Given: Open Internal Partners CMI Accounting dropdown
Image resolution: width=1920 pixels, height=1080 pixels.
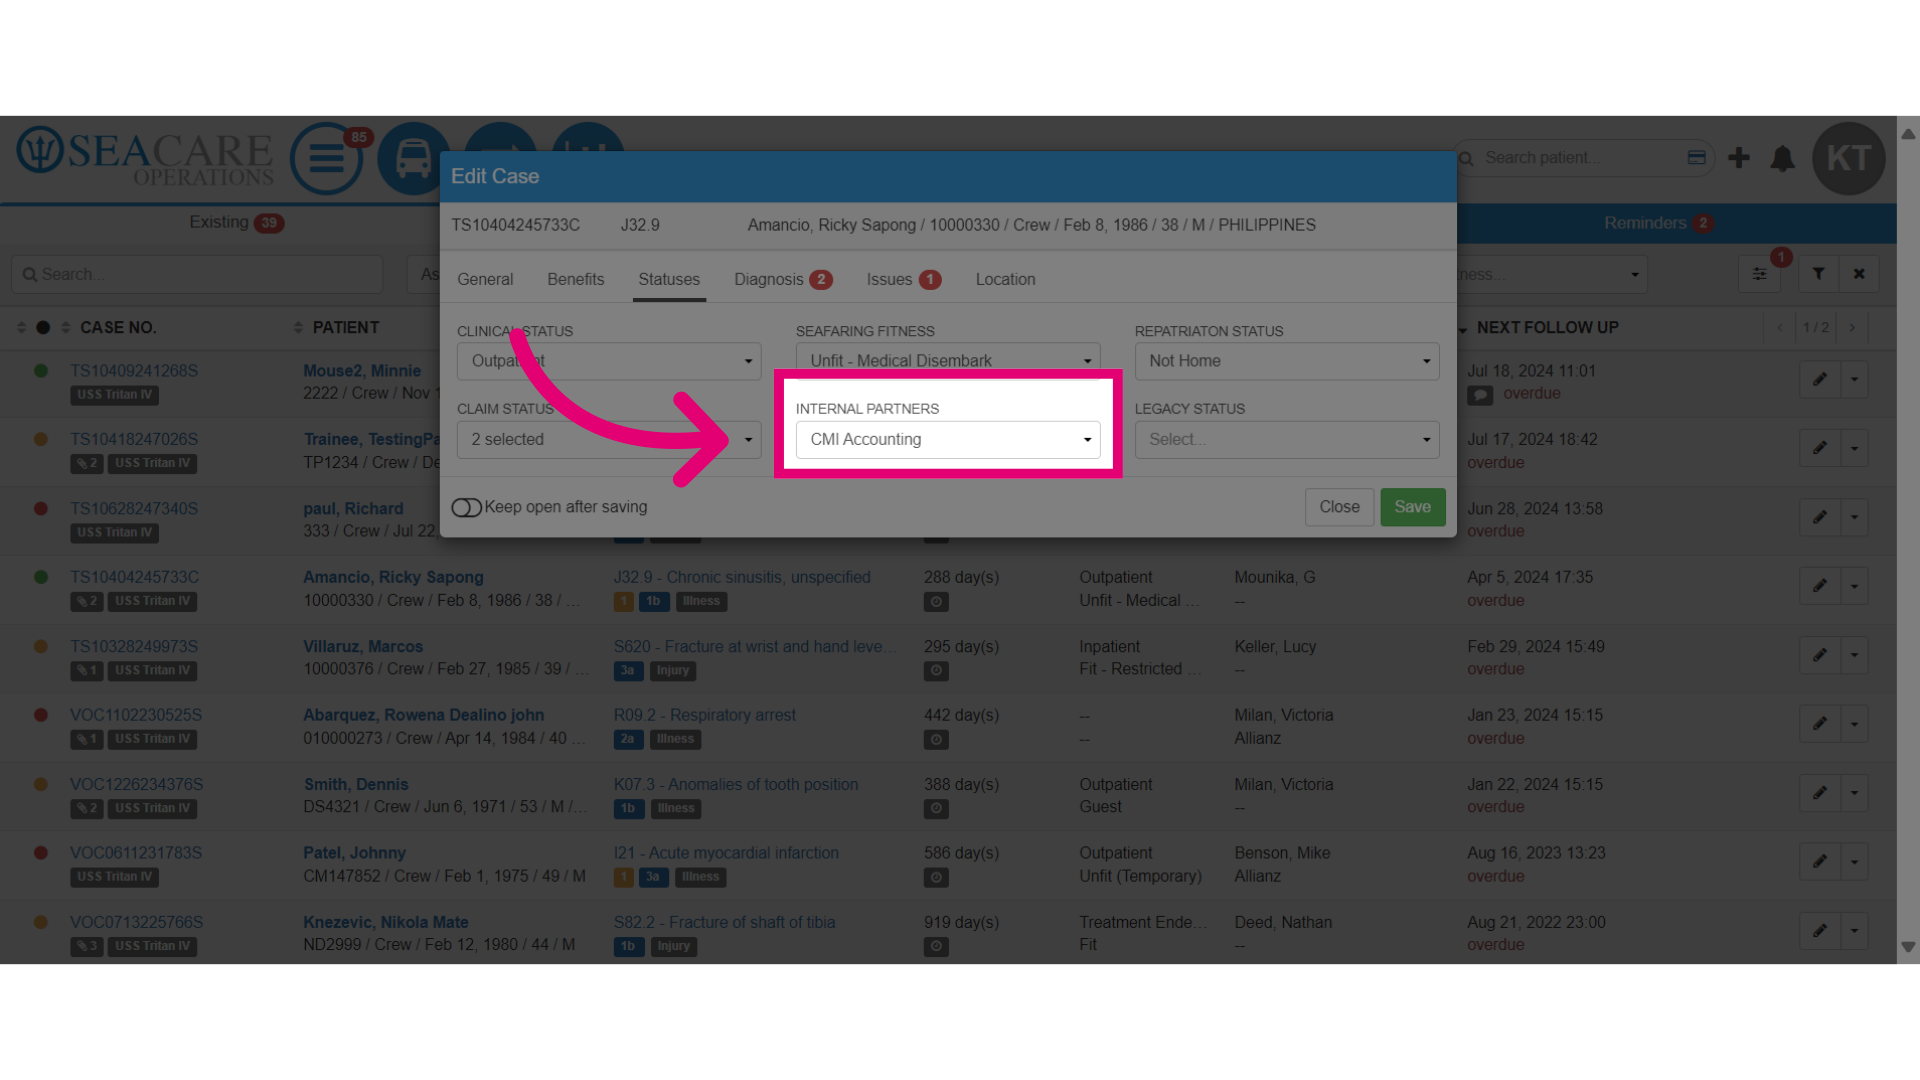Looking at the screenshot, I should pos(948,440).
